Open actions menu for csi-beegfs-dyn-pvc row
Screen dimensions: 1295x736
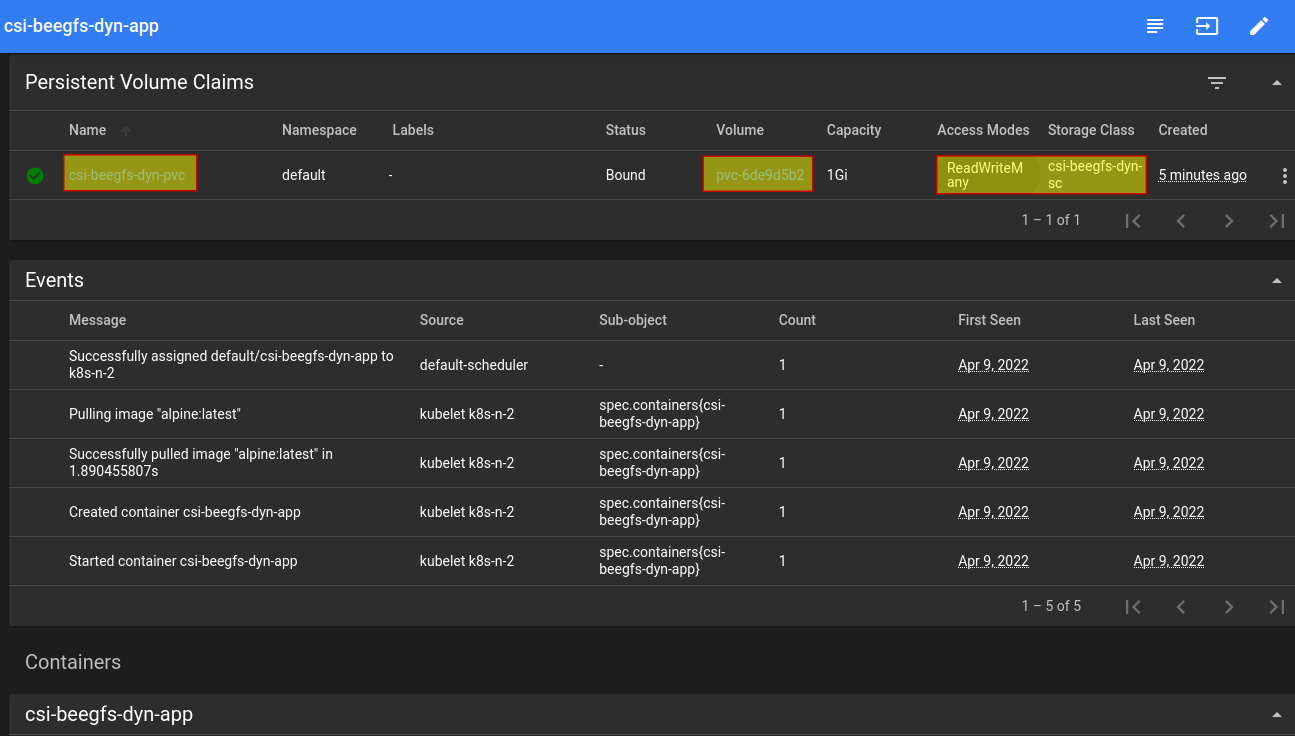pyautogui.click(x=1284, y=176)
